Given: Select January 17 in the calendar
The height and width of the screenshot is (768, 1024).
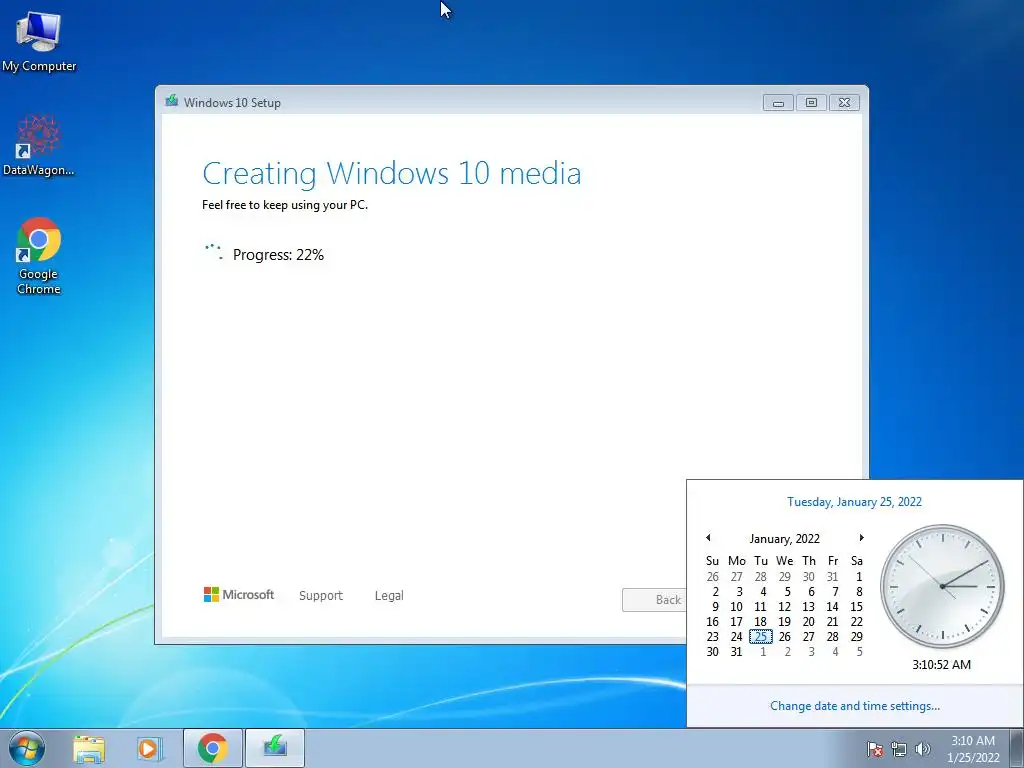Looking at the screenshot, I should [x=737, y=622].
